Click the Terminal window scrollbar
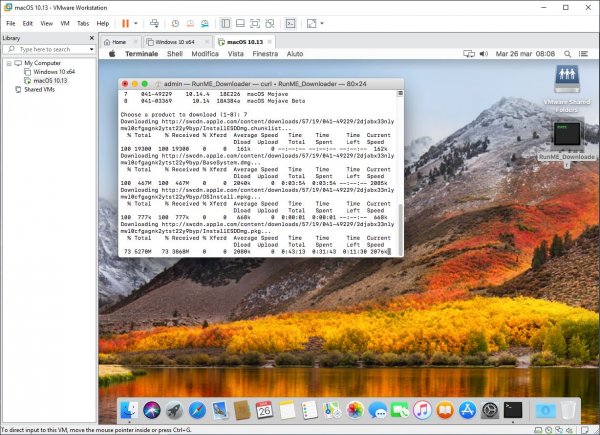 click(x=401, y=229)
